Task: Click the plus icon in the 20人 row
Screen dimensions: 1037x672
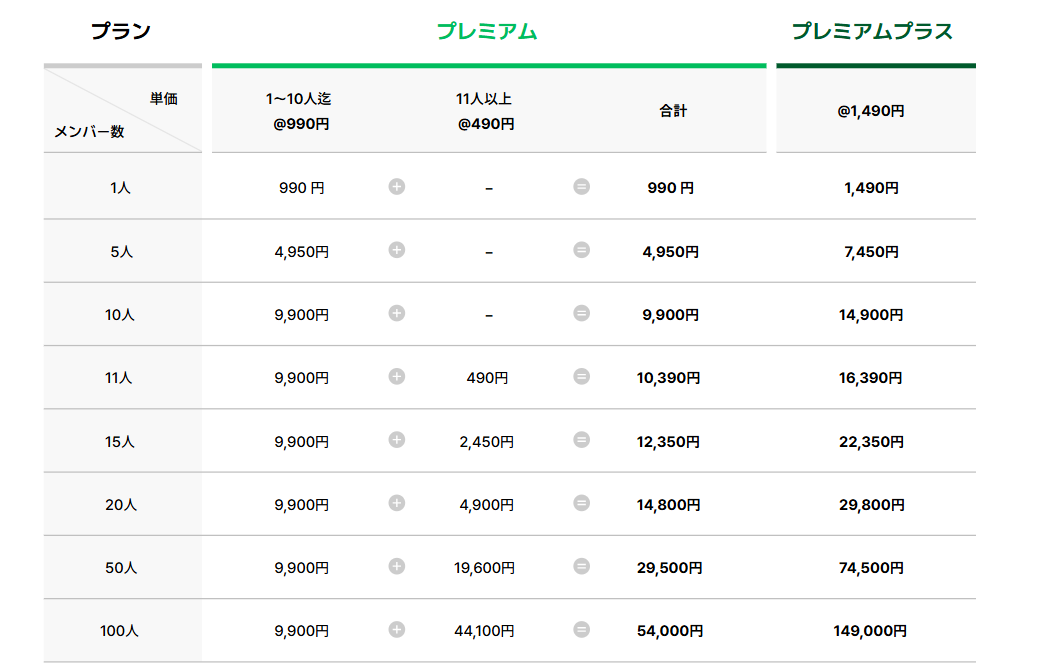Action: coord(396,503)
